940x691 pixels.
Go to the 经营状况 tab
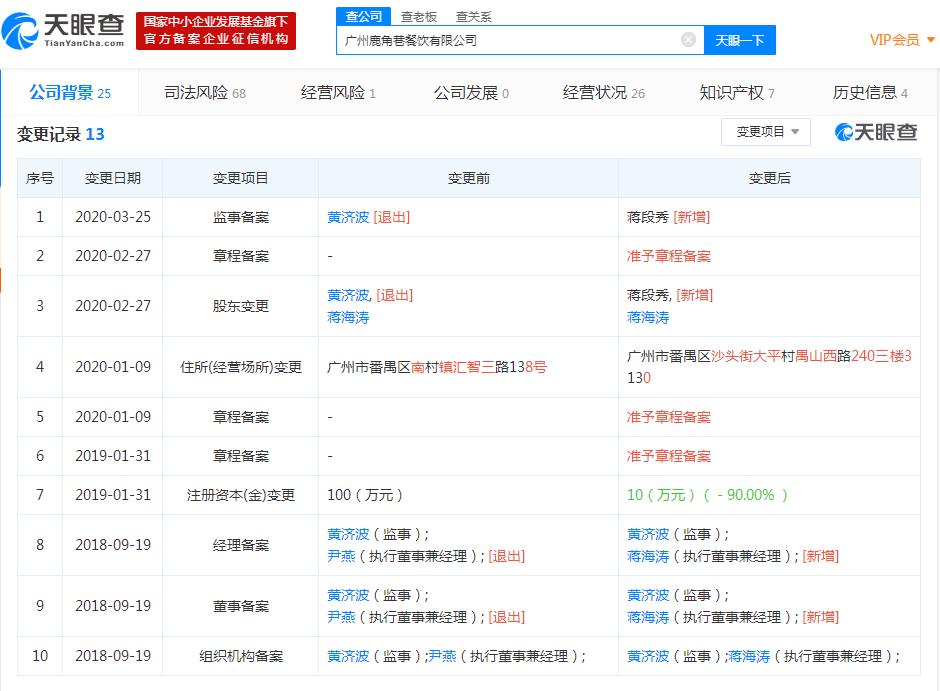[x=603, y=93]
